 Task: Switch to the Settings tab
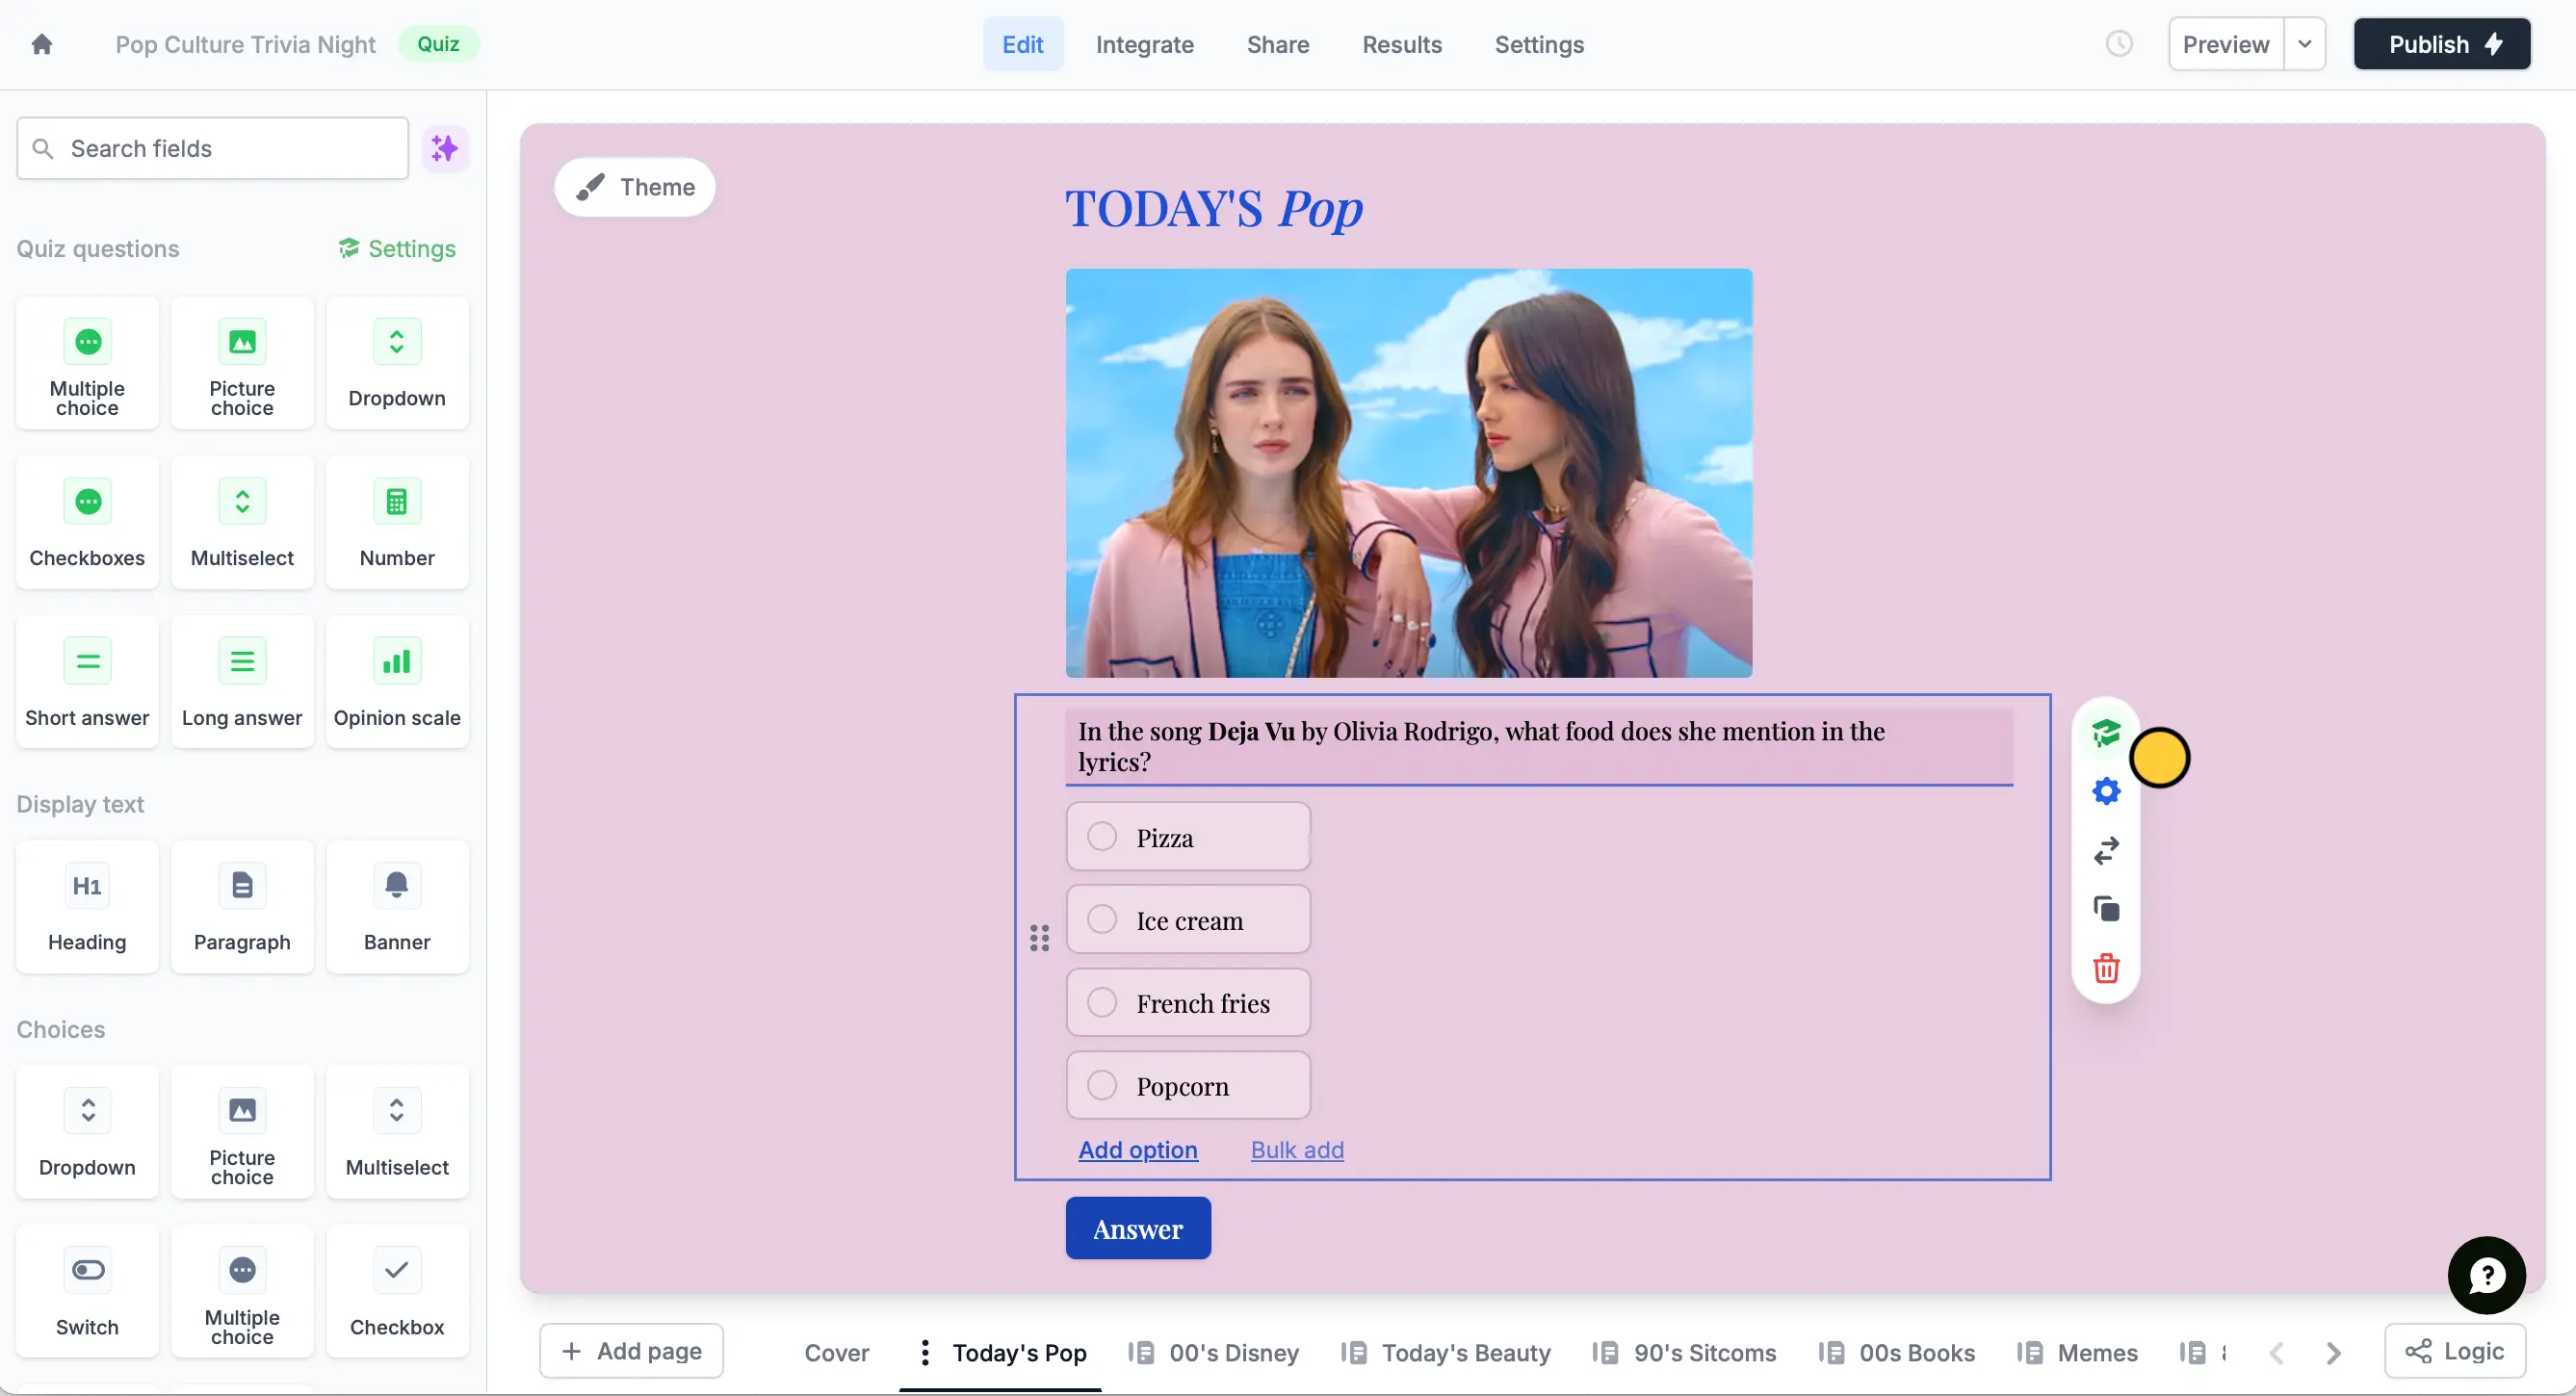[x=1538, y=44]
